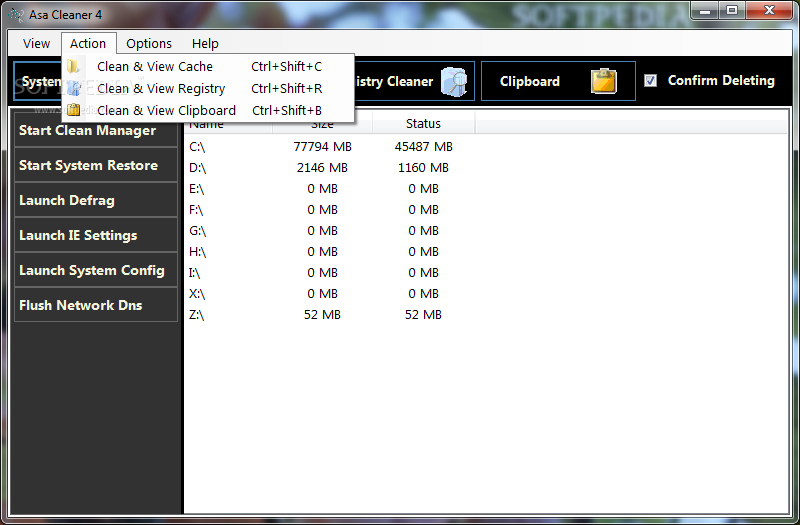Screen dimensions: 800x525
Task: Click Start System Restore button
Action: tap(96, 165)
